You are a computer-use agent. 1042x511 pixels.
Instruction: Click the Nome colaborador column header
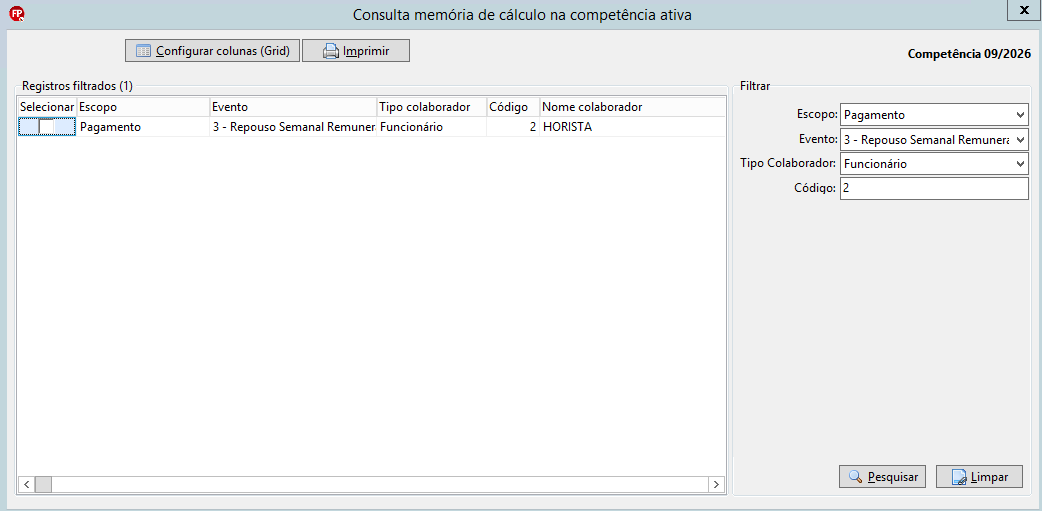(632, 107)
